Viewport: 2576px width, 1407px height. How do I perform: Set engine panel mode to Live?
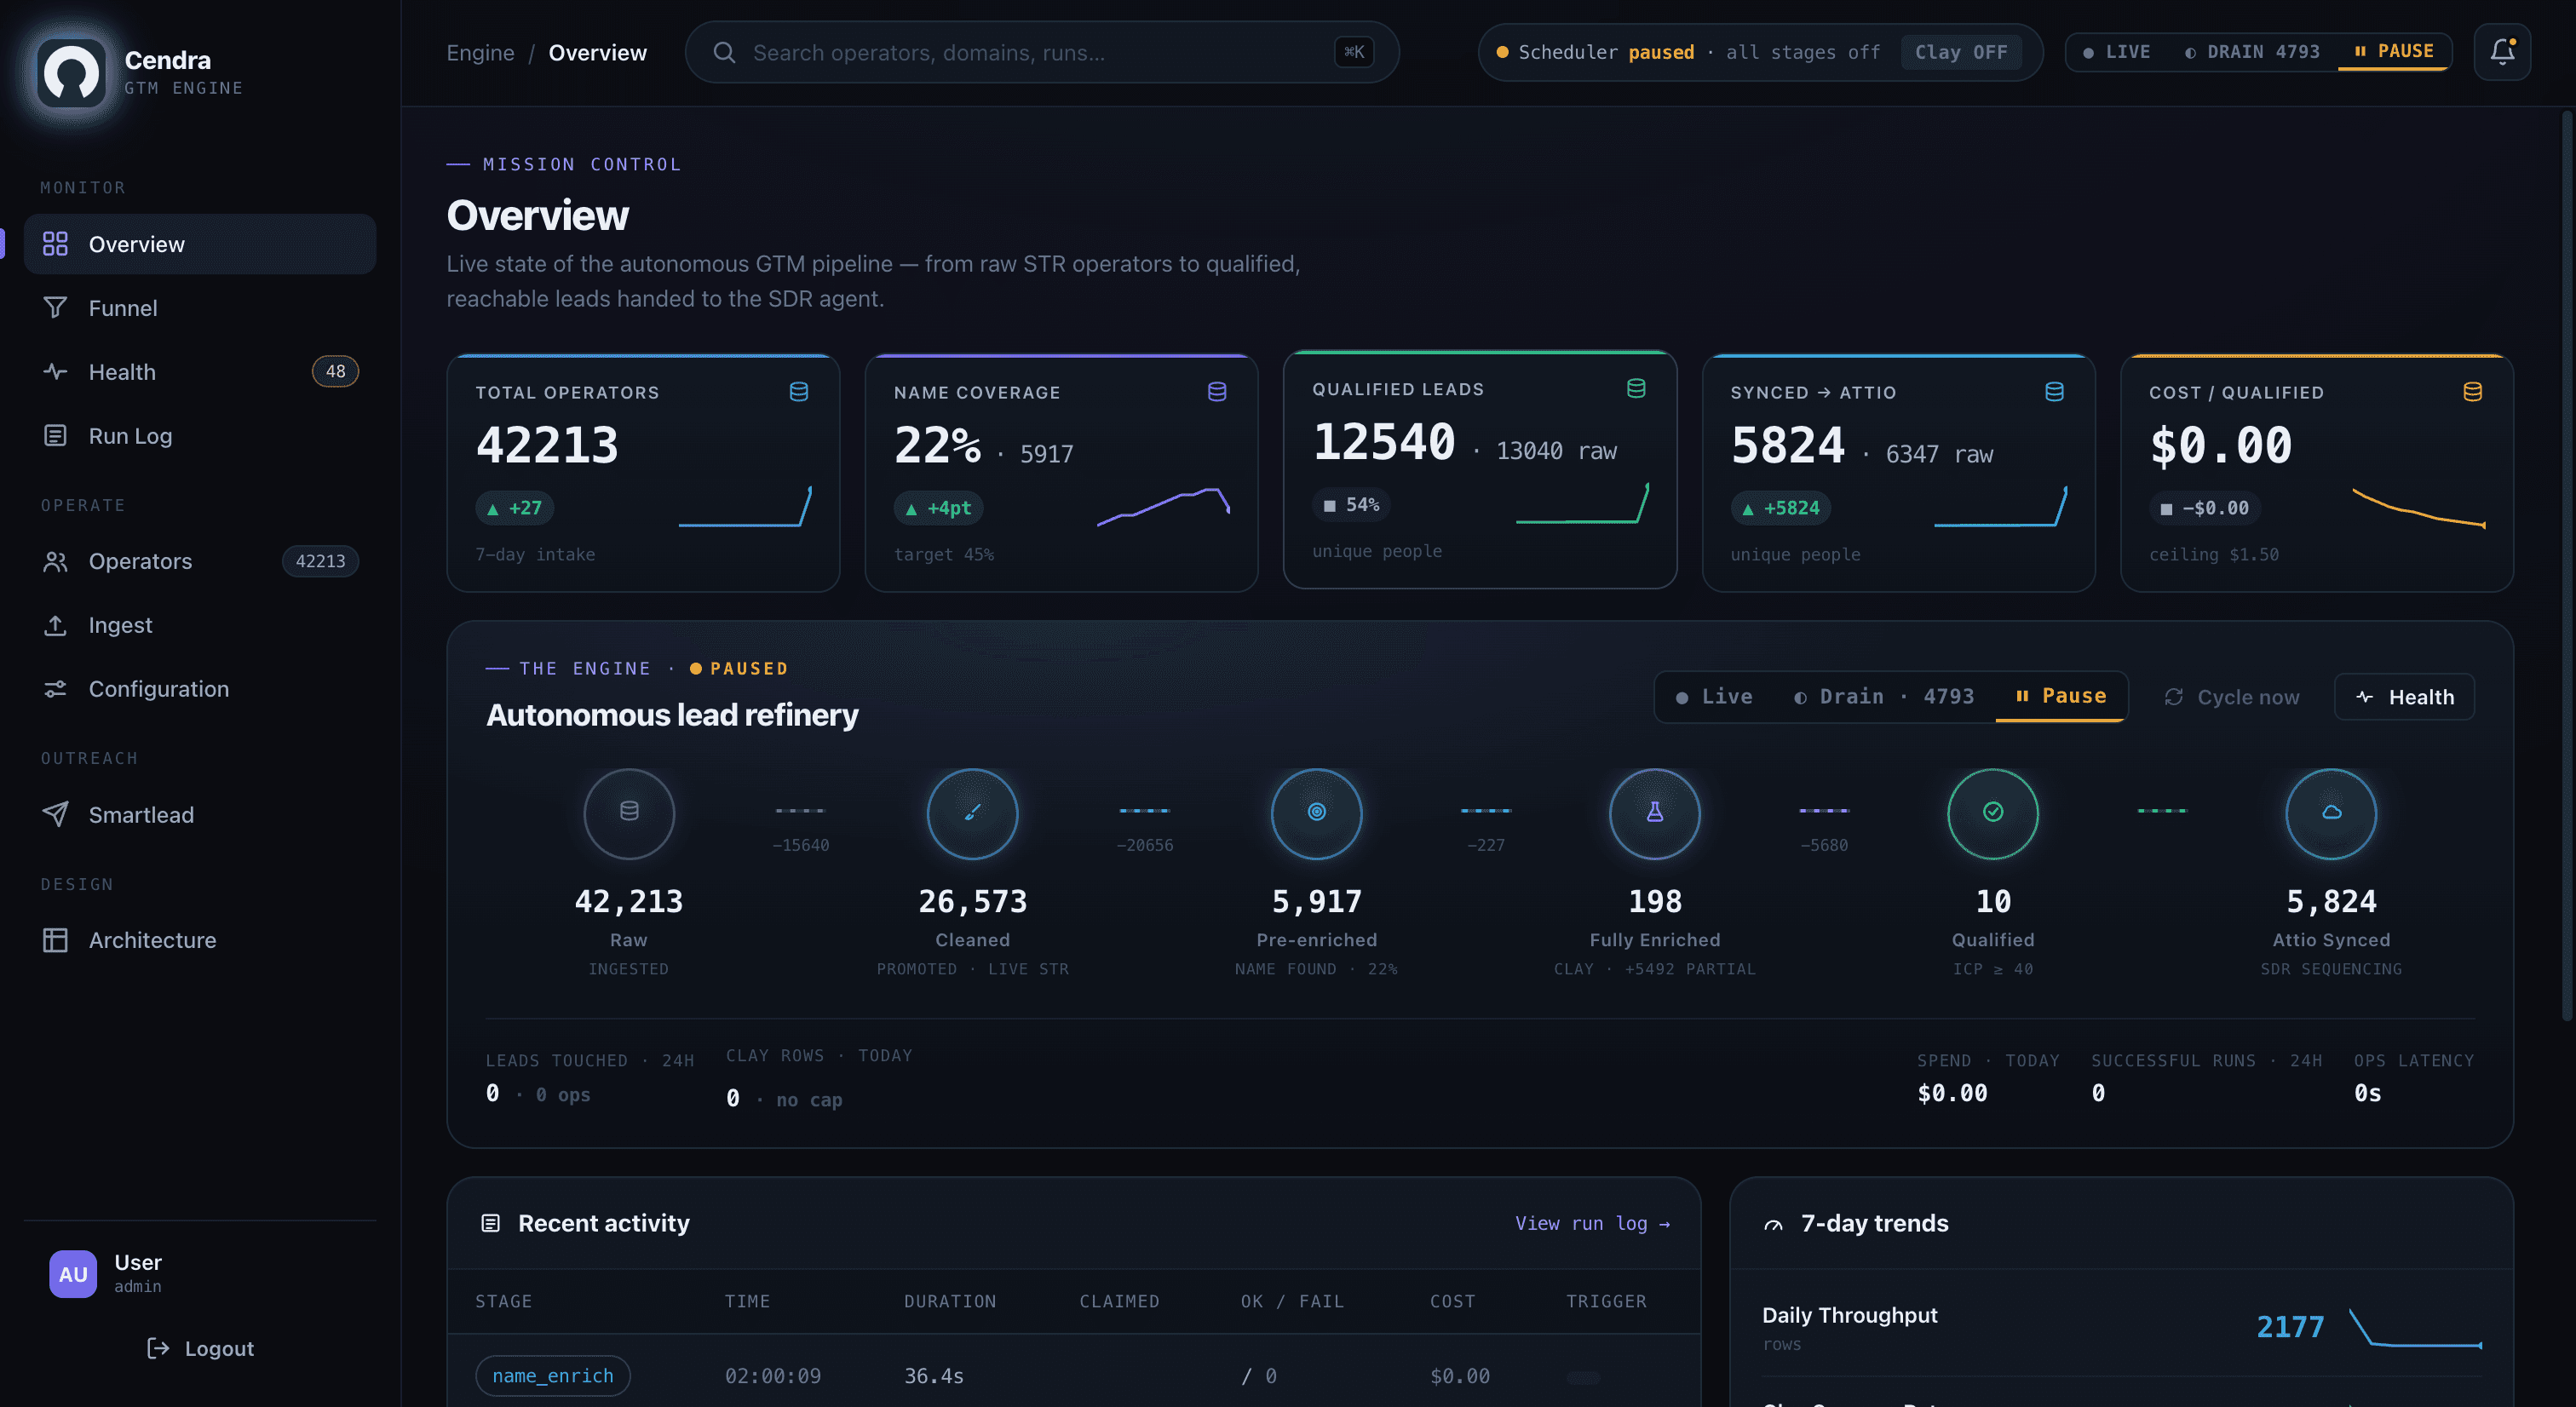[1714, 697]
